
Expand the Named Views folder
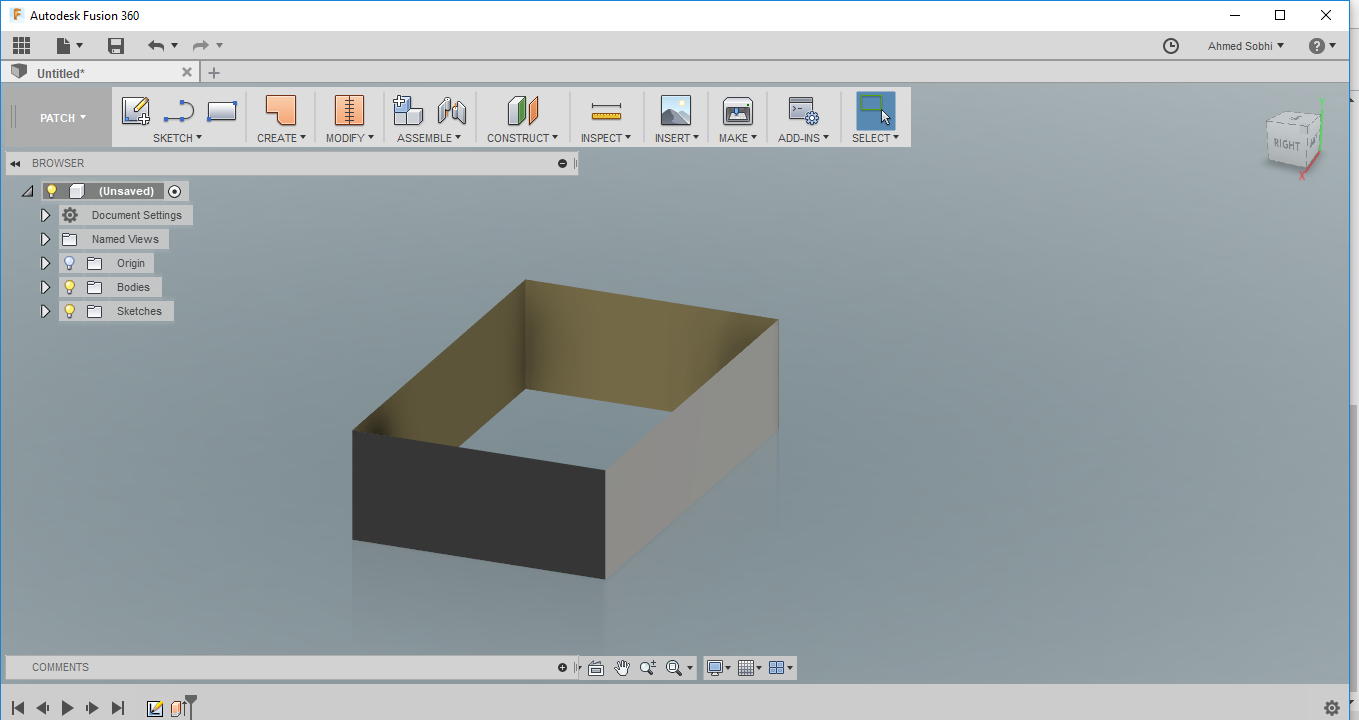tap(45, 239)
